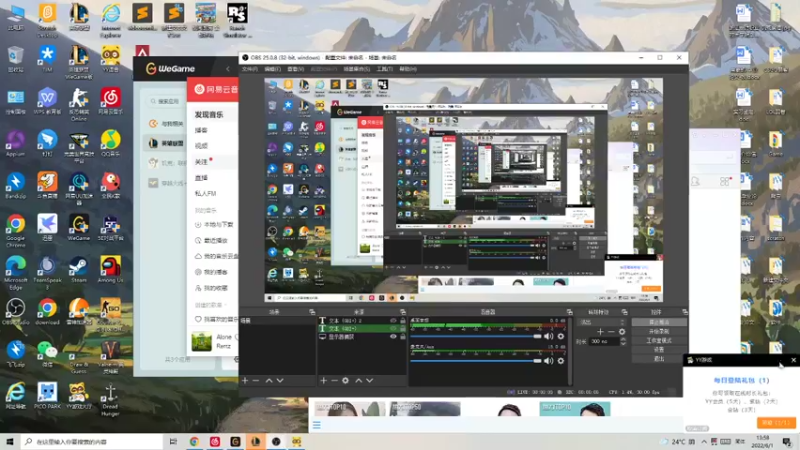Show hidden system tray icons chevron
The image size is (800, 450).
(704, 442)
